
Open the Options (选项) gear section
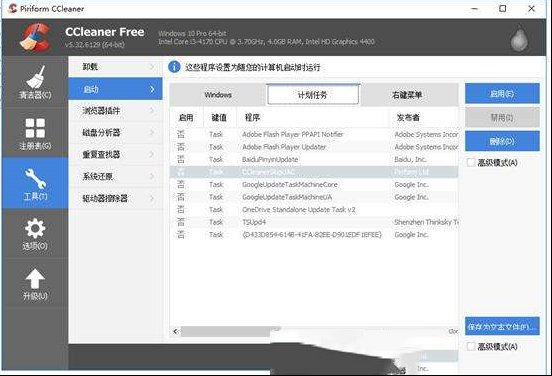[35, 234]
